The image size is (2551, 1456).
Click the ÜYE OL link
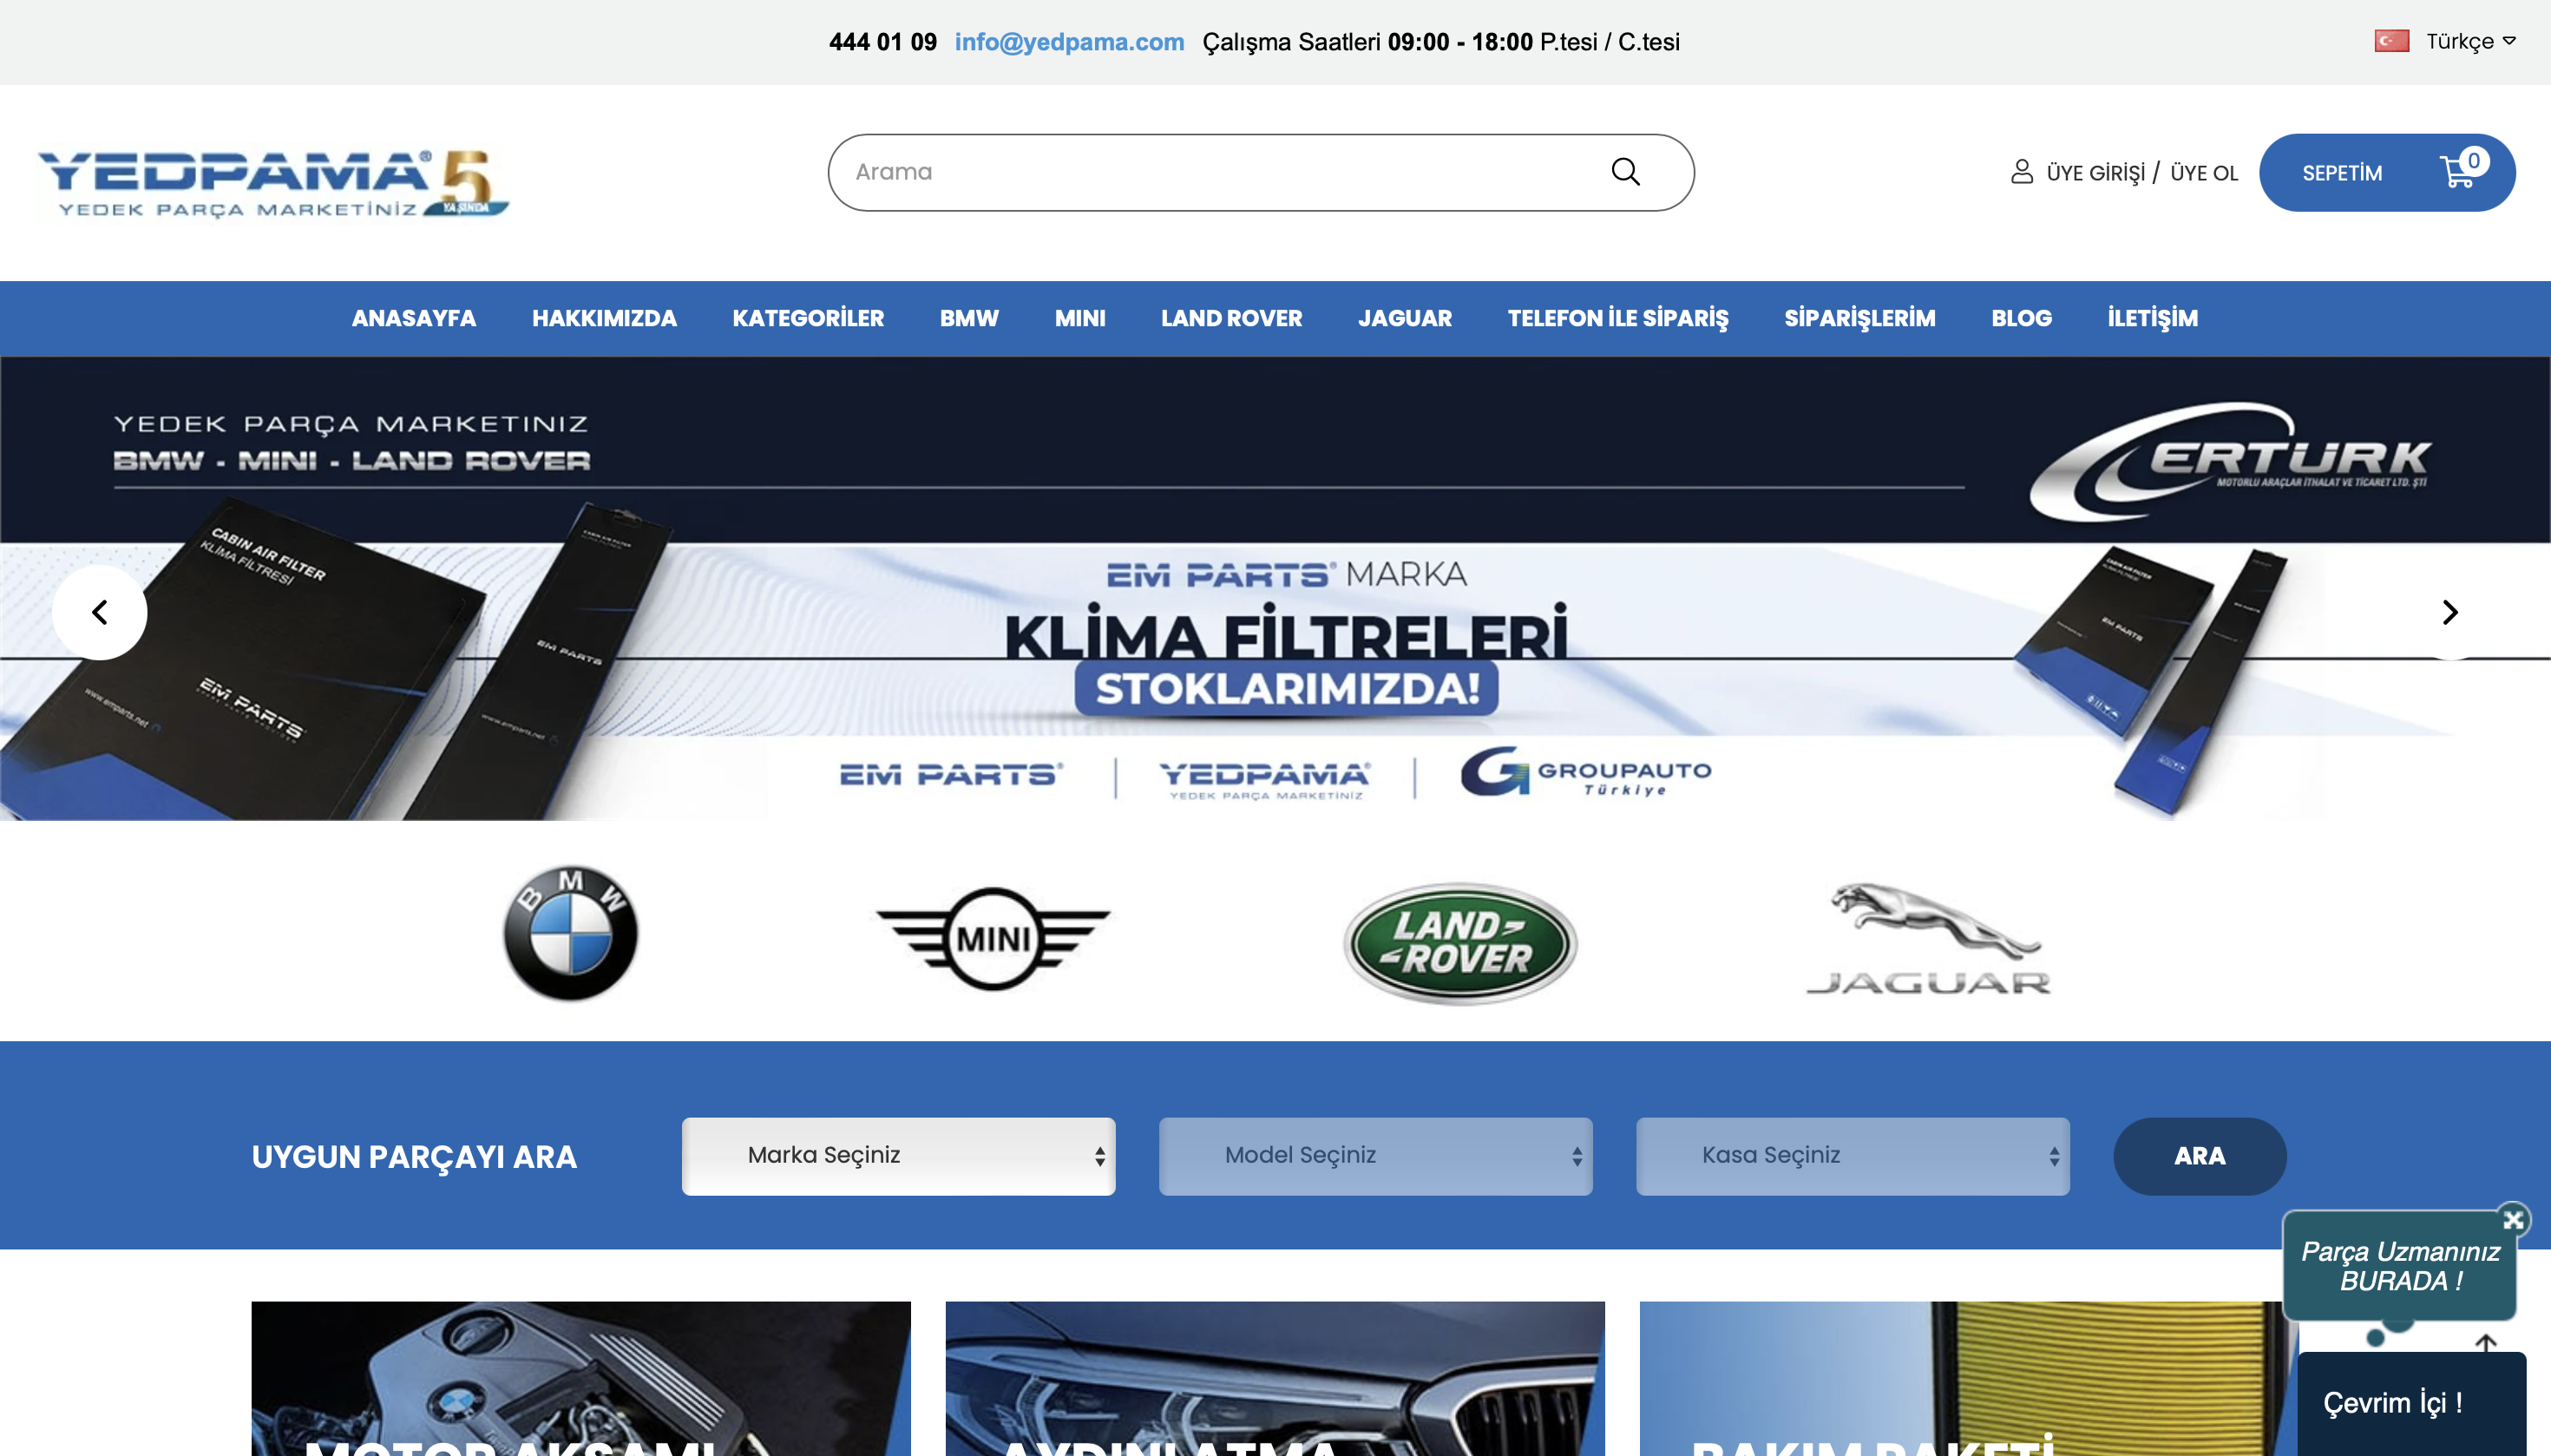[2204, 173]
